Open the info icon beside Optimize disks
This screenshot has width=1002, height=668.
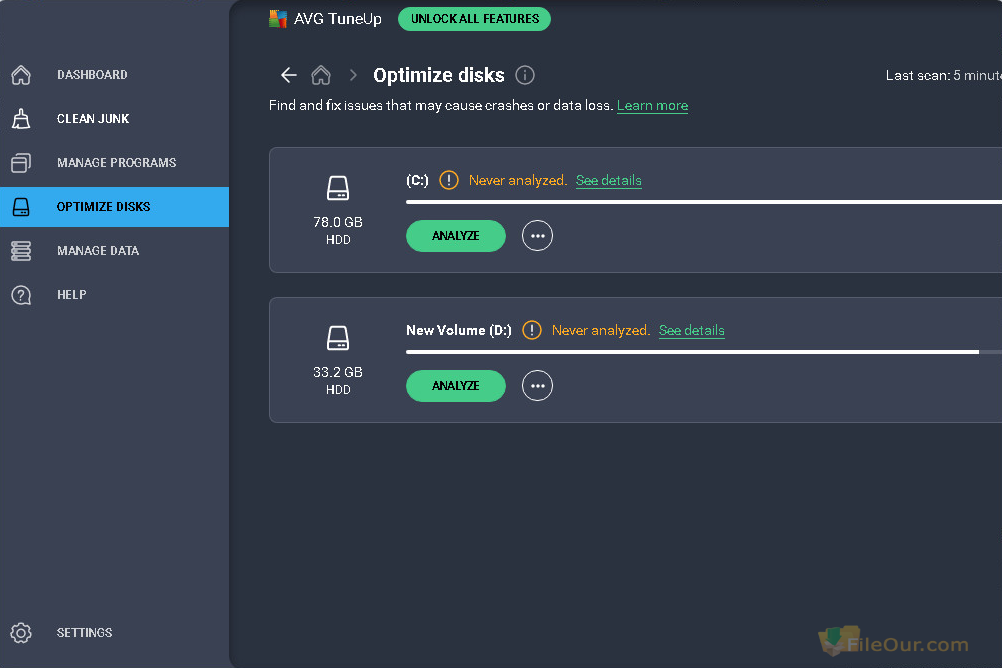click(x=525, y=75)
